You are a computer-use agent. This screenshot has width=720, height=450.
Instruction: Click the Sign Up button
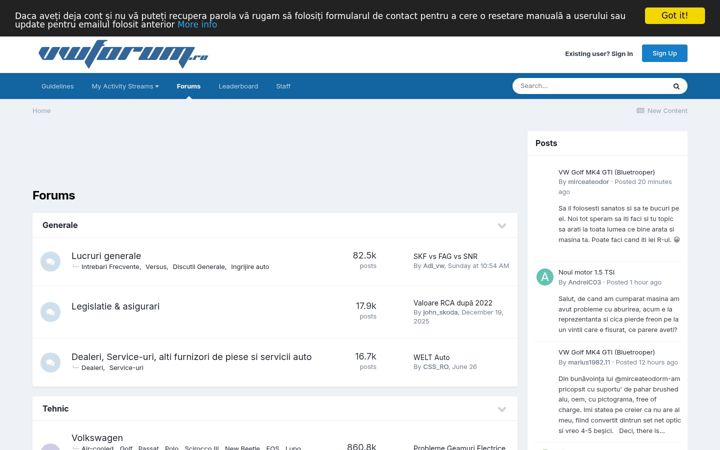coord(664,53)
